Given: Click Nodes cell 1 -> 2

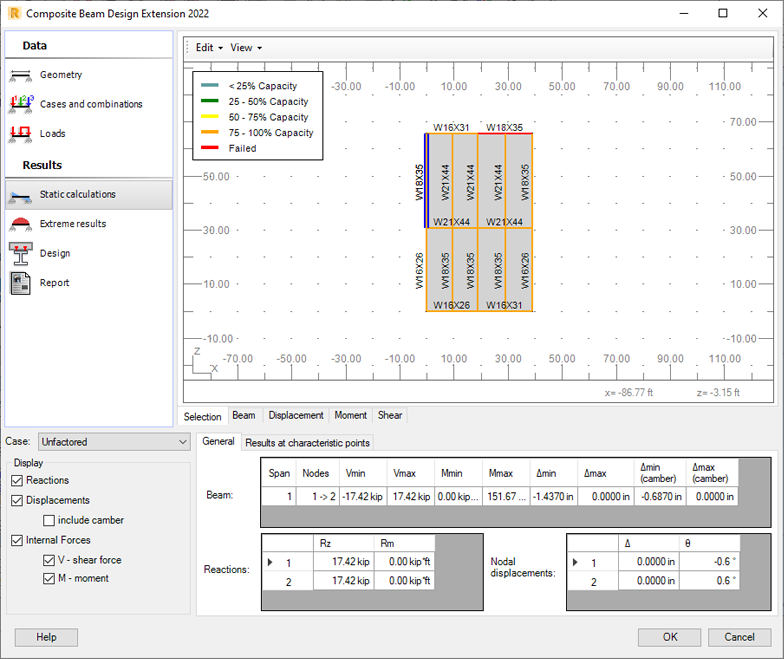Looking at the screenshot, I should point(318,497).
